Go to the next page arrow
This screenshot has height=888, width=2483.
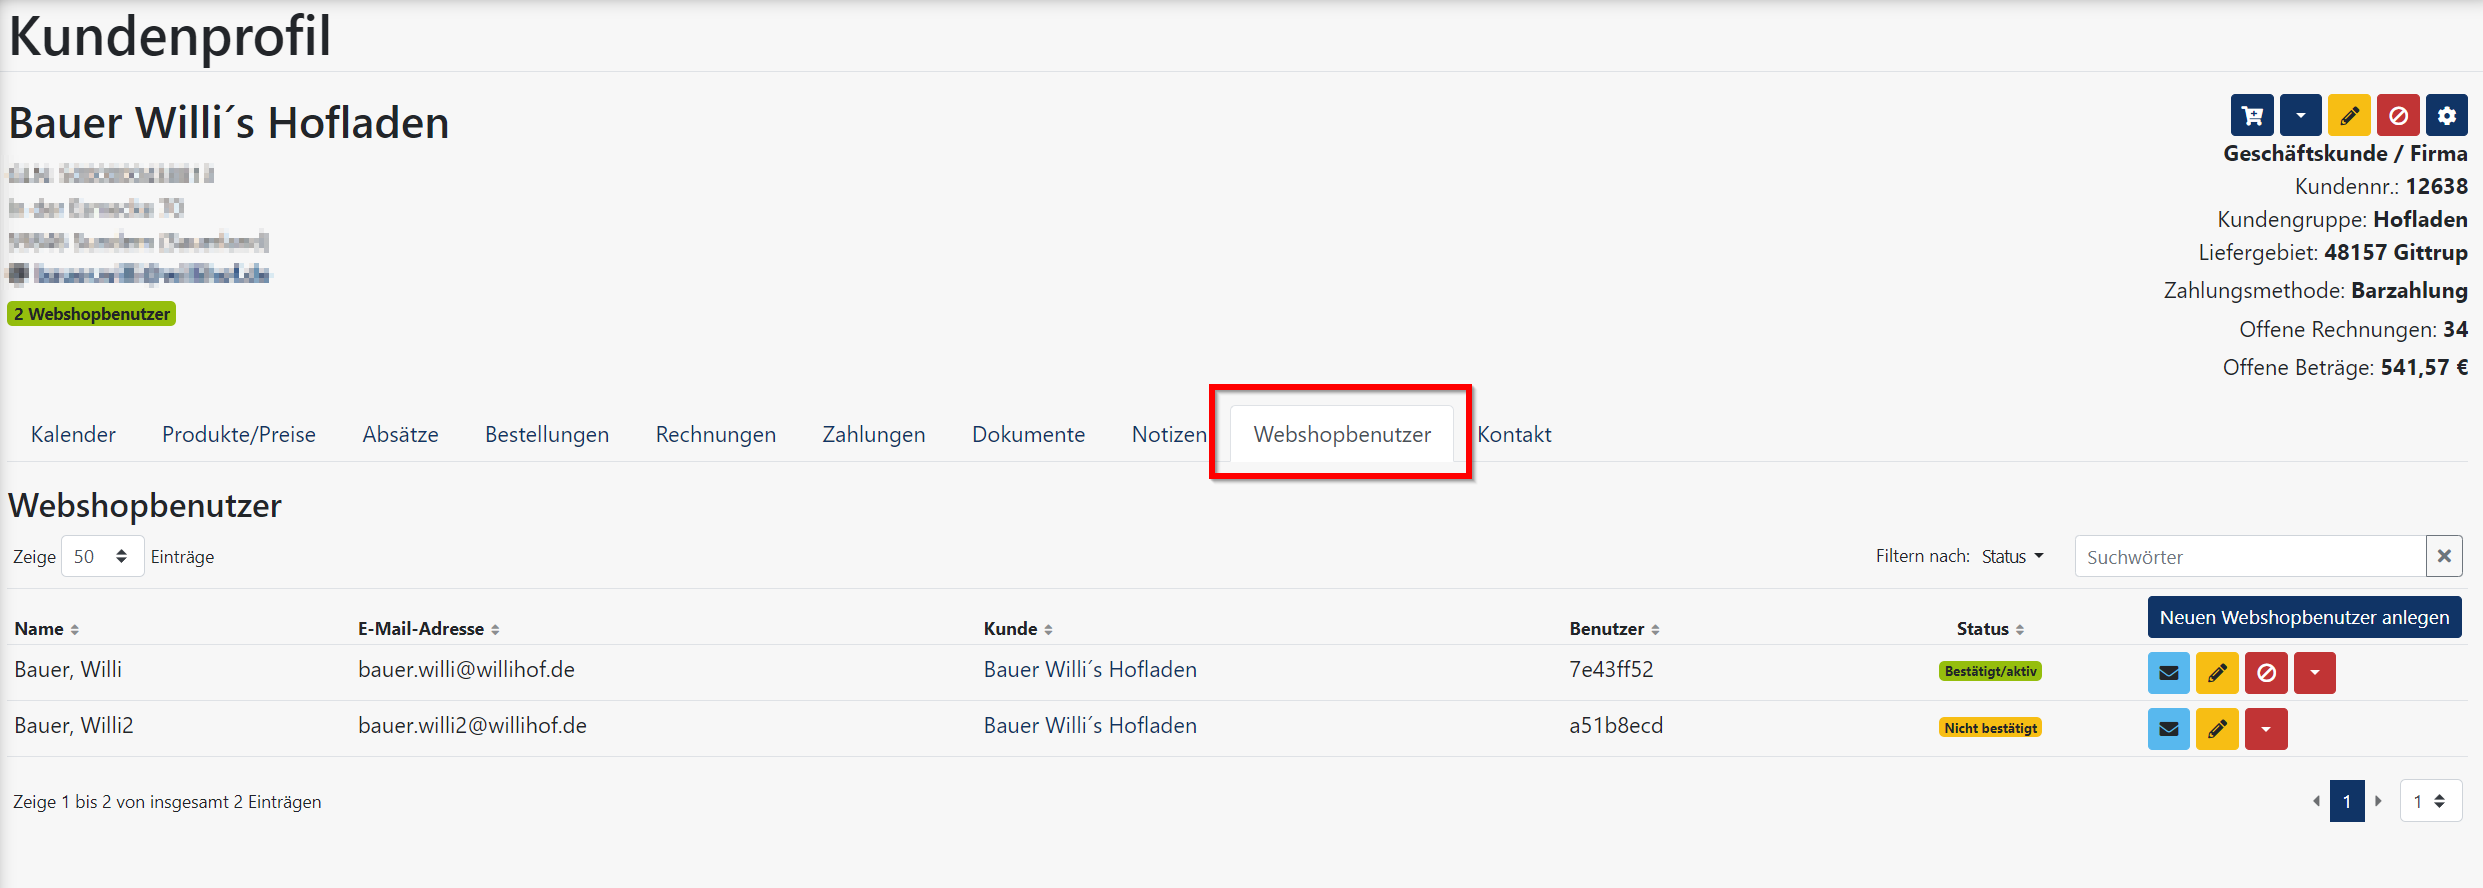(2379, 801)
